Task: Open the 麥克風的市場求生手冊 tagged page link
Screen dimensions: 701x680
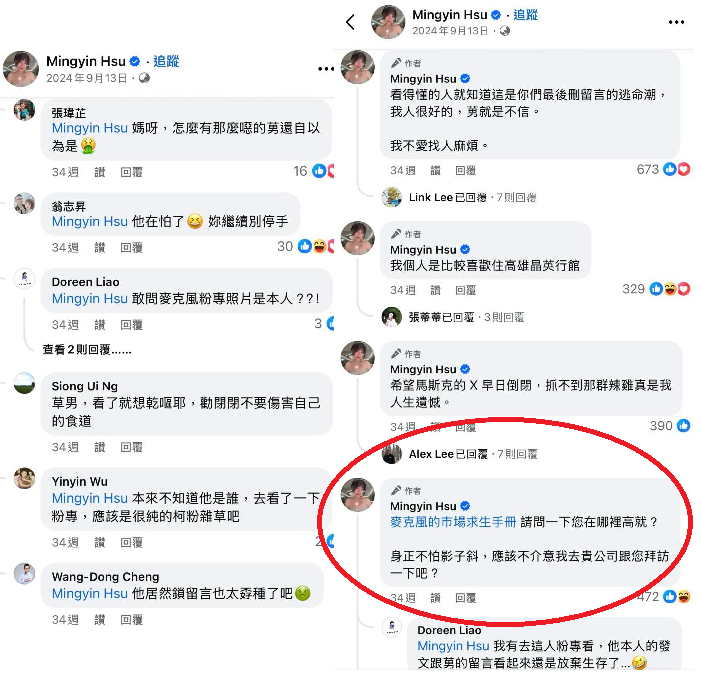Action: (x=453, y=522)
